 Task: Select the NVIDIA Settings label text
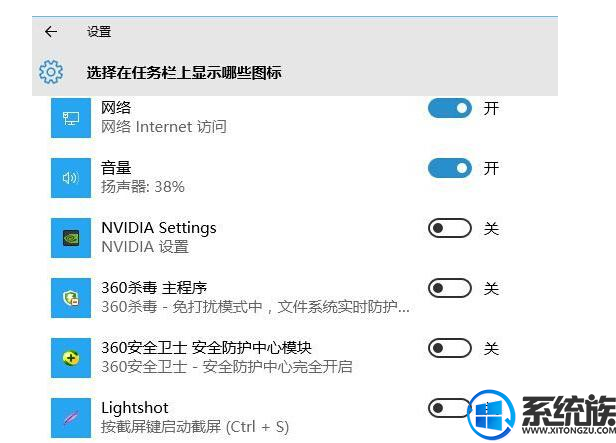(x=159, y=228)
